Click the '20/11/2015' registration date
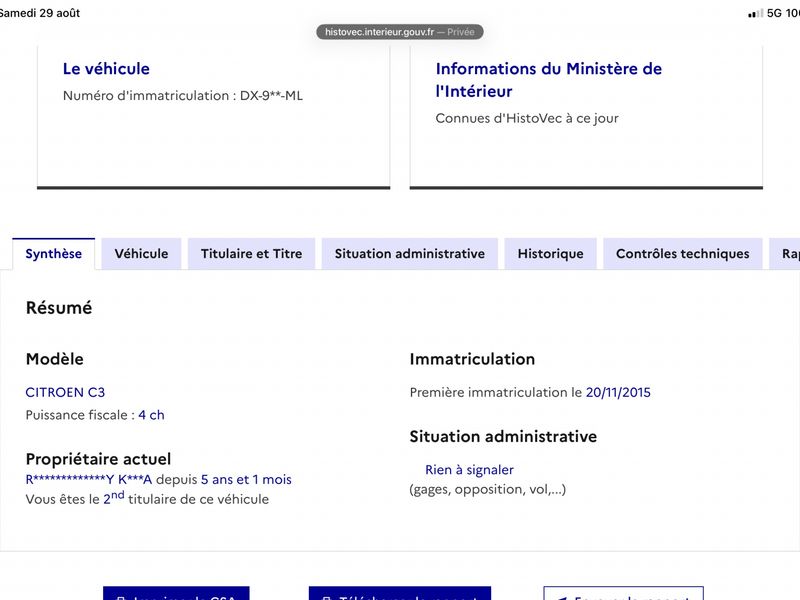This screenshot has width=800, height=600. tap(618, 392)
